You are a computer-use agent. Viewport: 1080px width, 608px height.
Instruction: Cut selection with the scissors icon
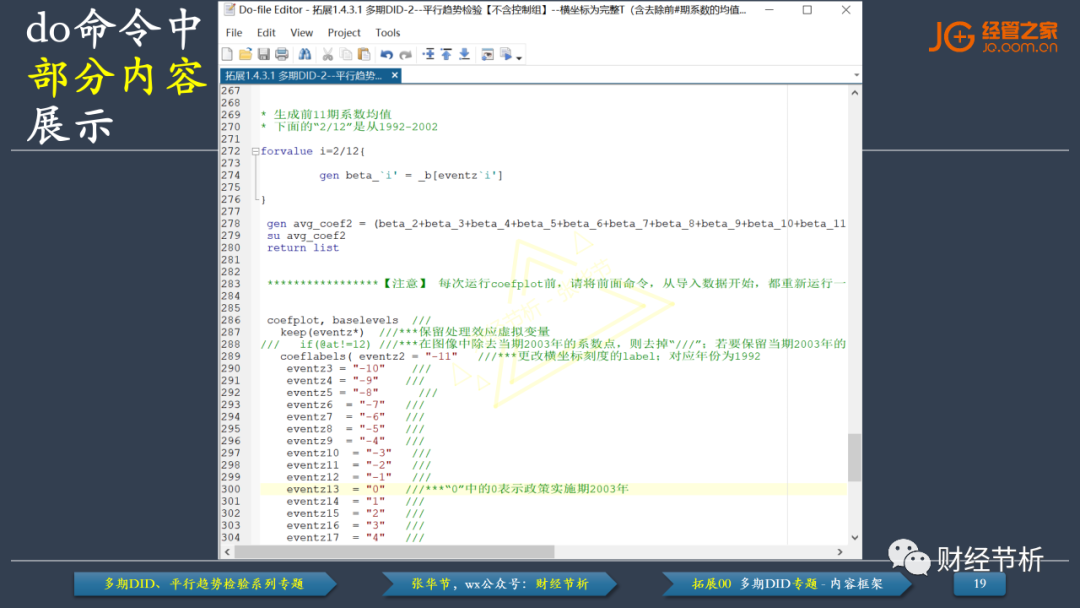329,54
